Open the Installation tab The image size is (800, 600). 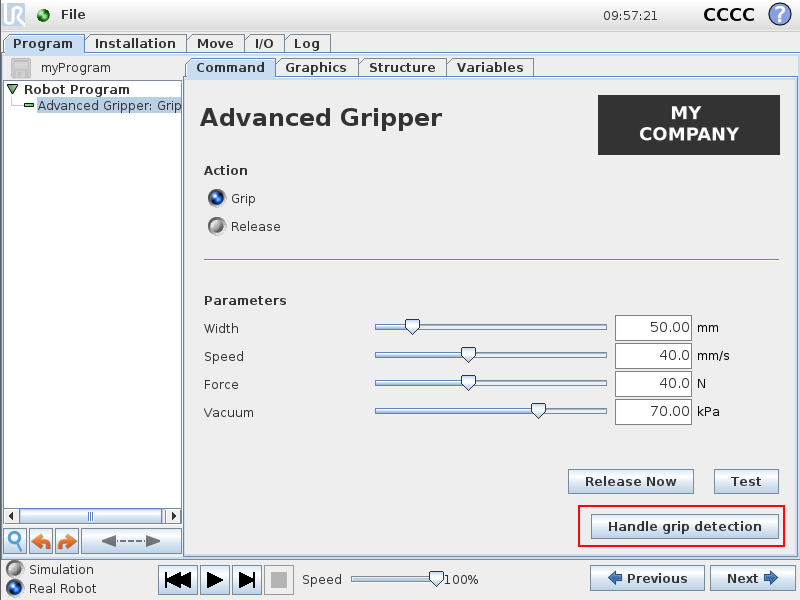(x=135, y=43)
